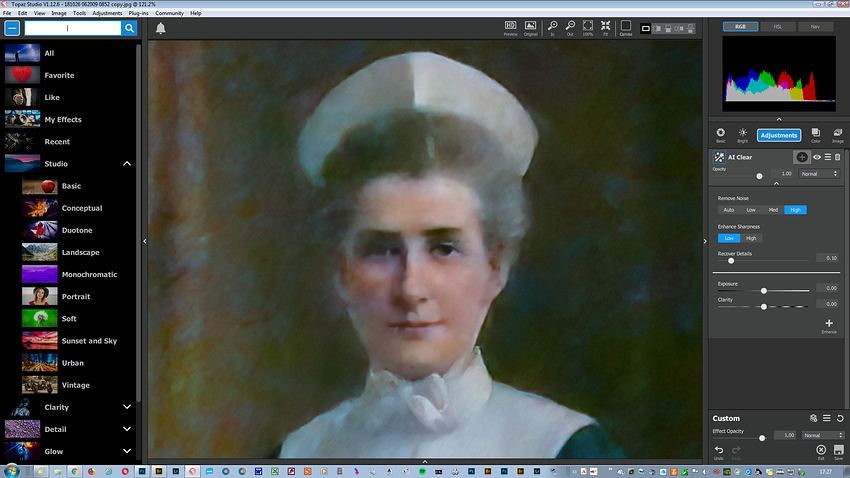Open Custom effect menu icon

827,418
